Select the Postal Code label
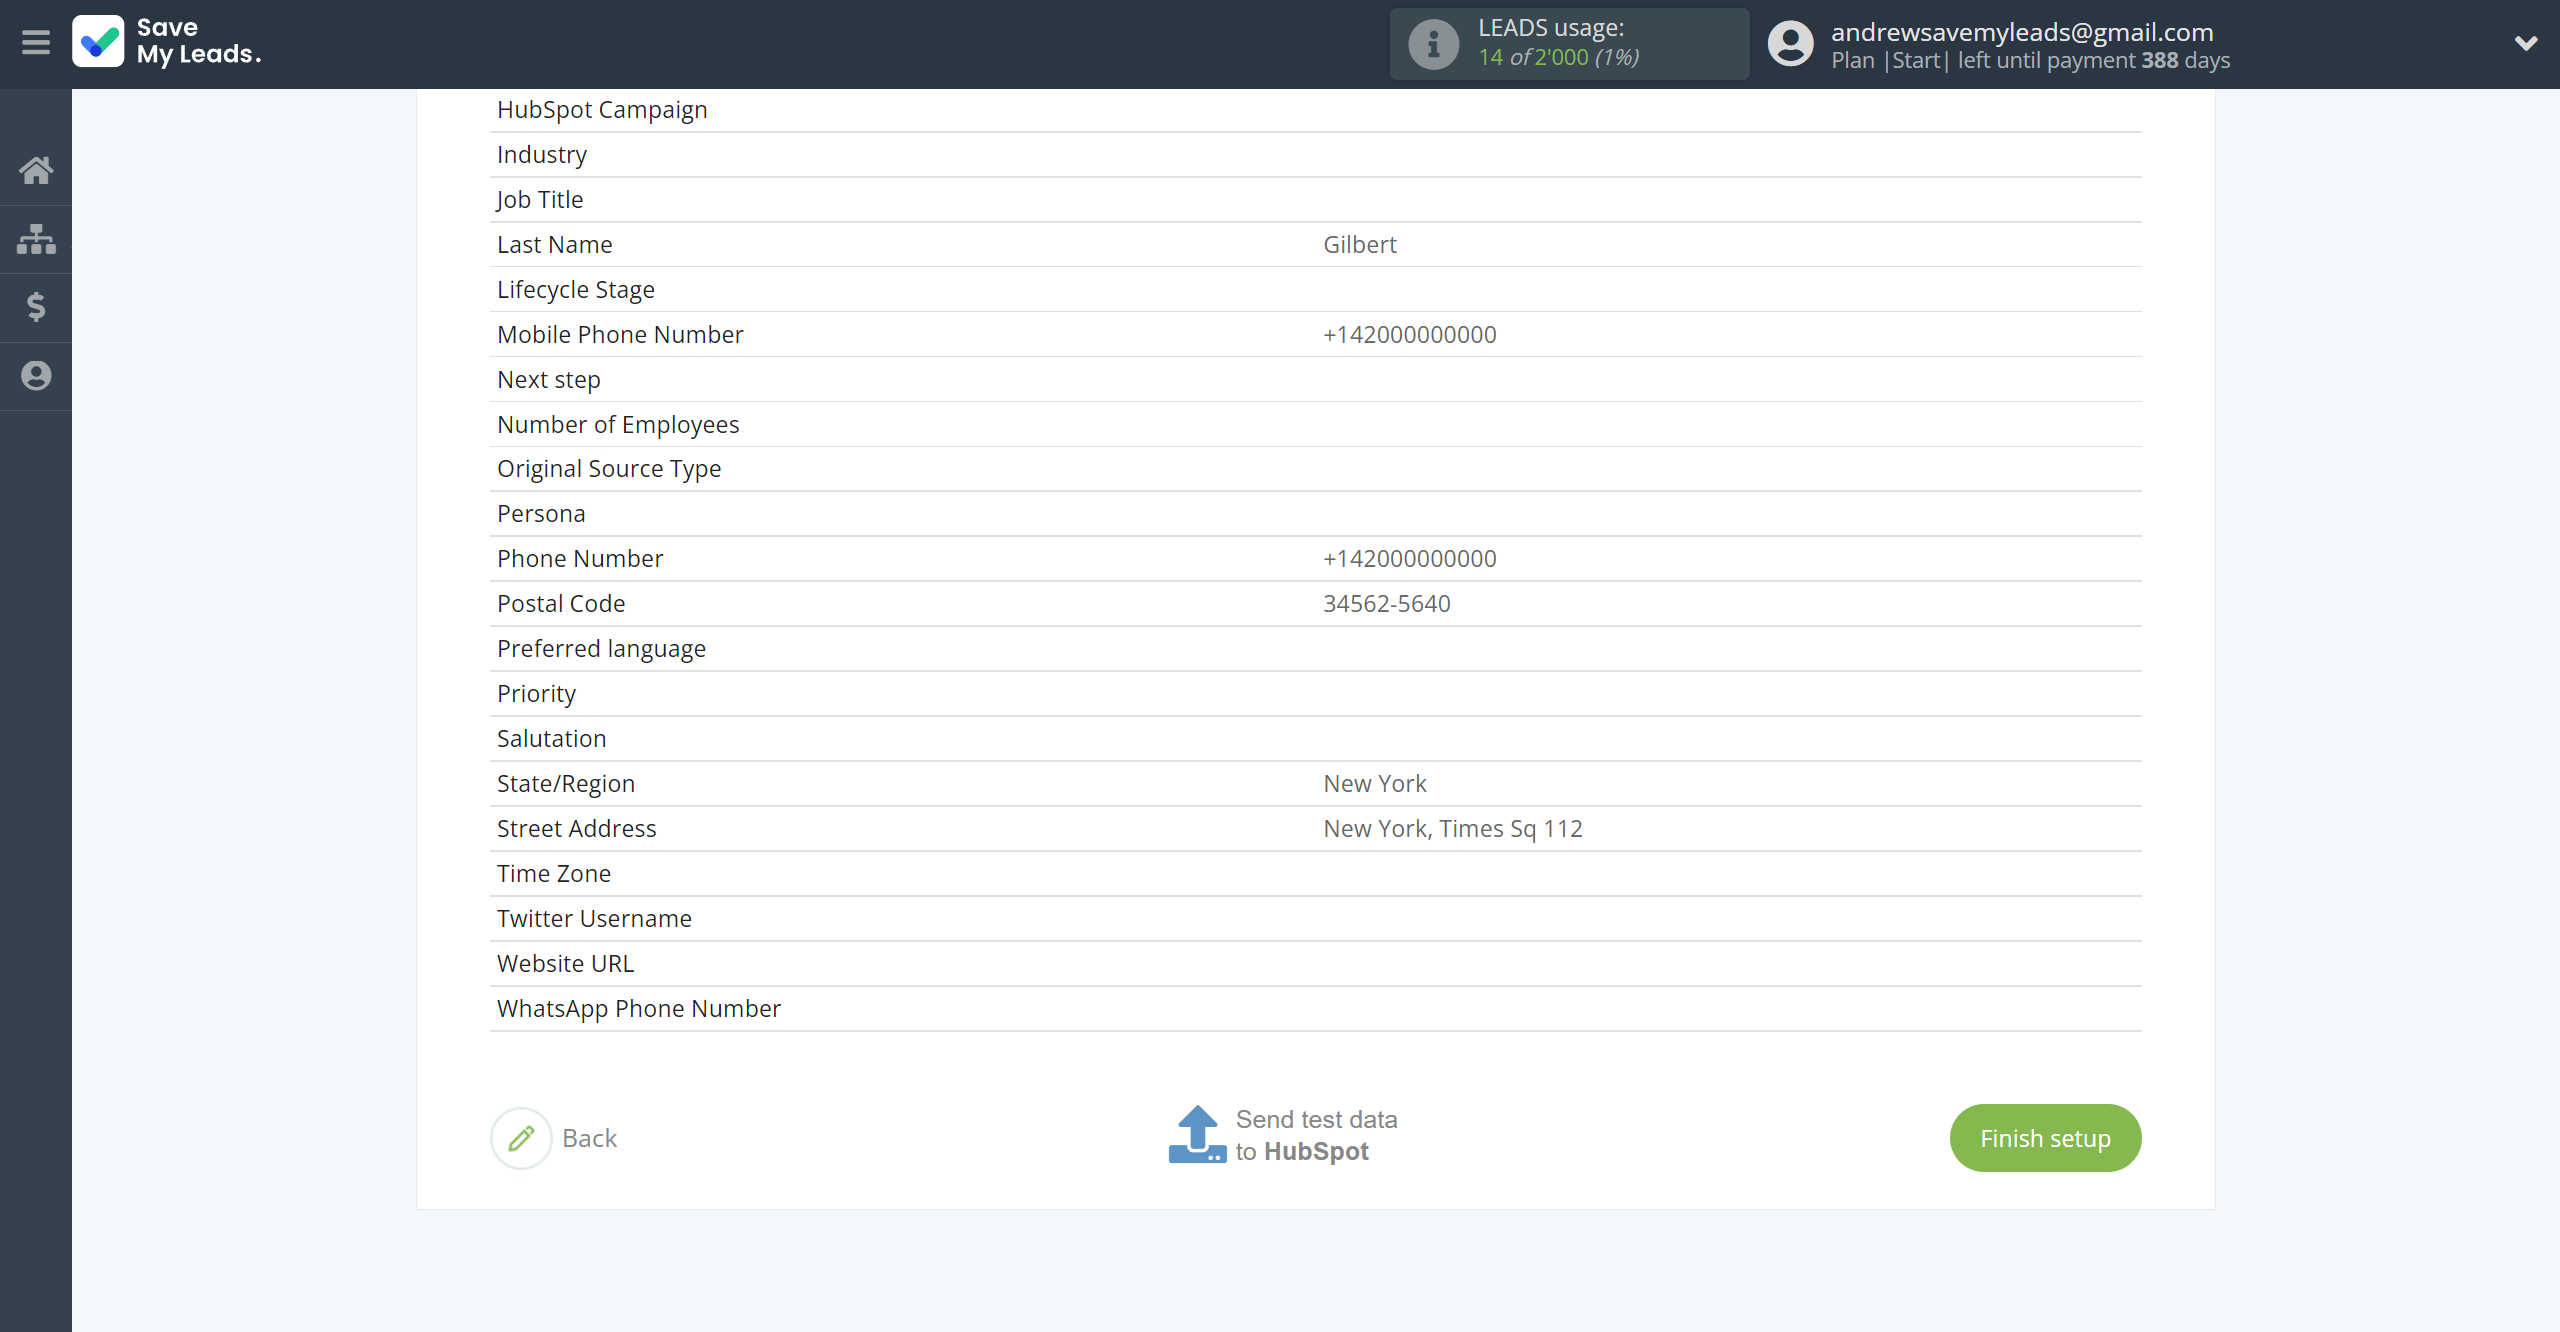Screen dimensions: 2560x1332 tap(561, 604)
